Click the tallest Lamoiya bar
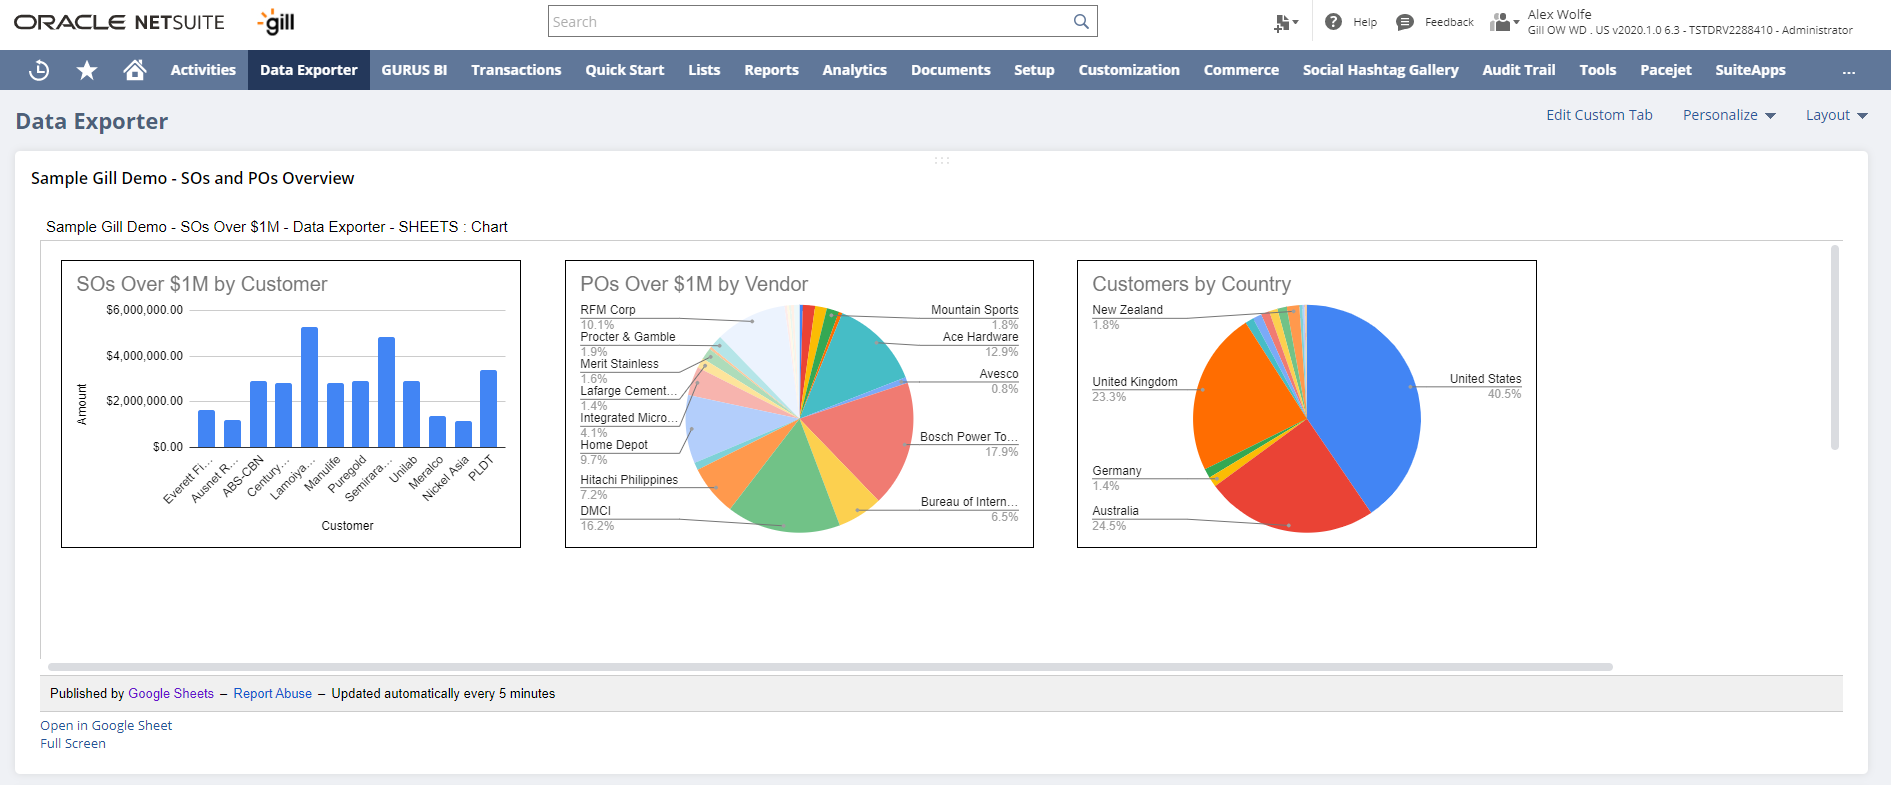This screenshot has width=1891, height=785. (x=310, y=387)
